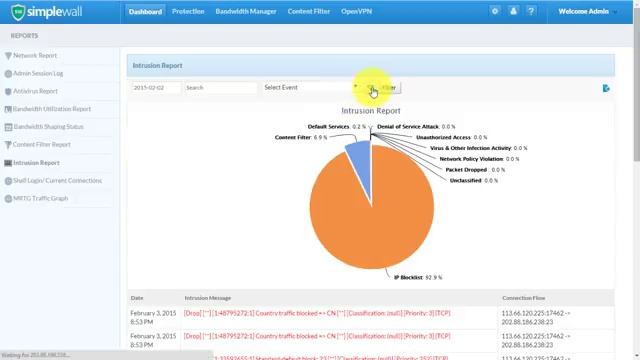640x360 pixels.
Task: Click the Simplewall shield logo
Action: [18, 12]
